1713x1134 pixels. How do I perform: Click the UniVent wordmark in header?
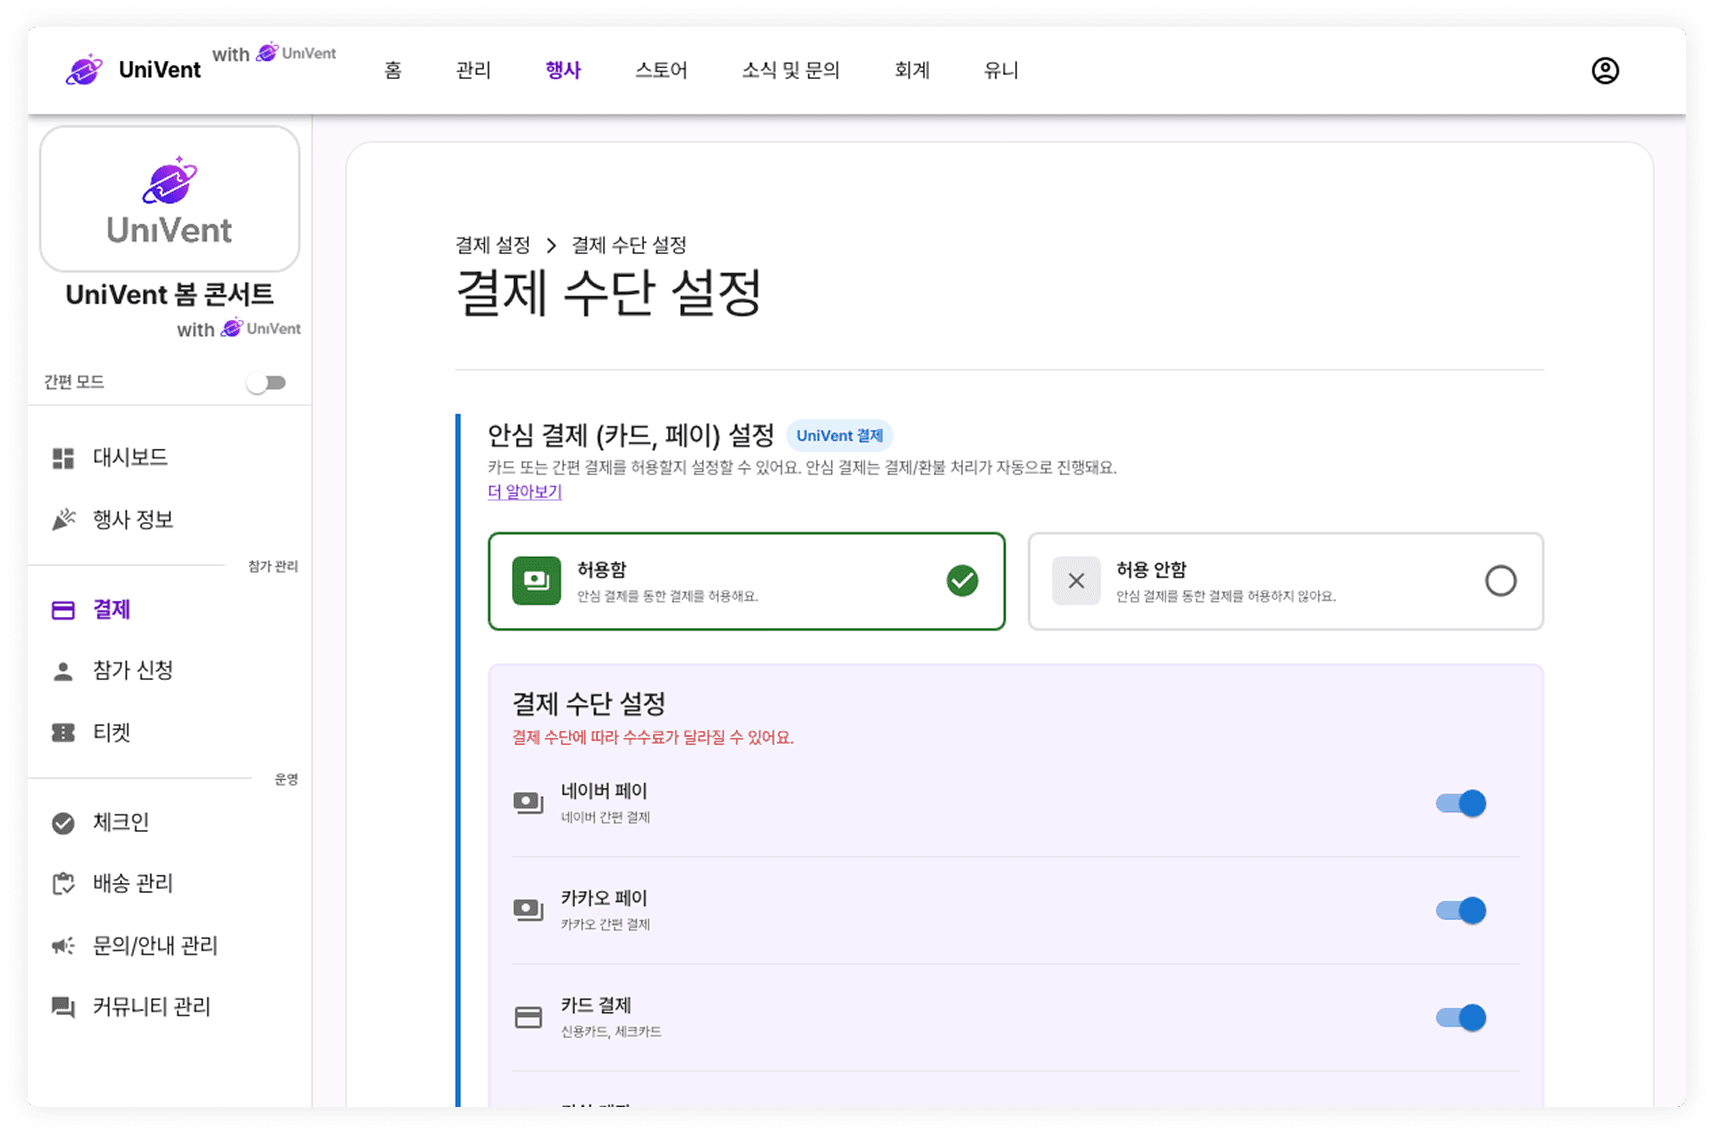(x=160, y=70)
